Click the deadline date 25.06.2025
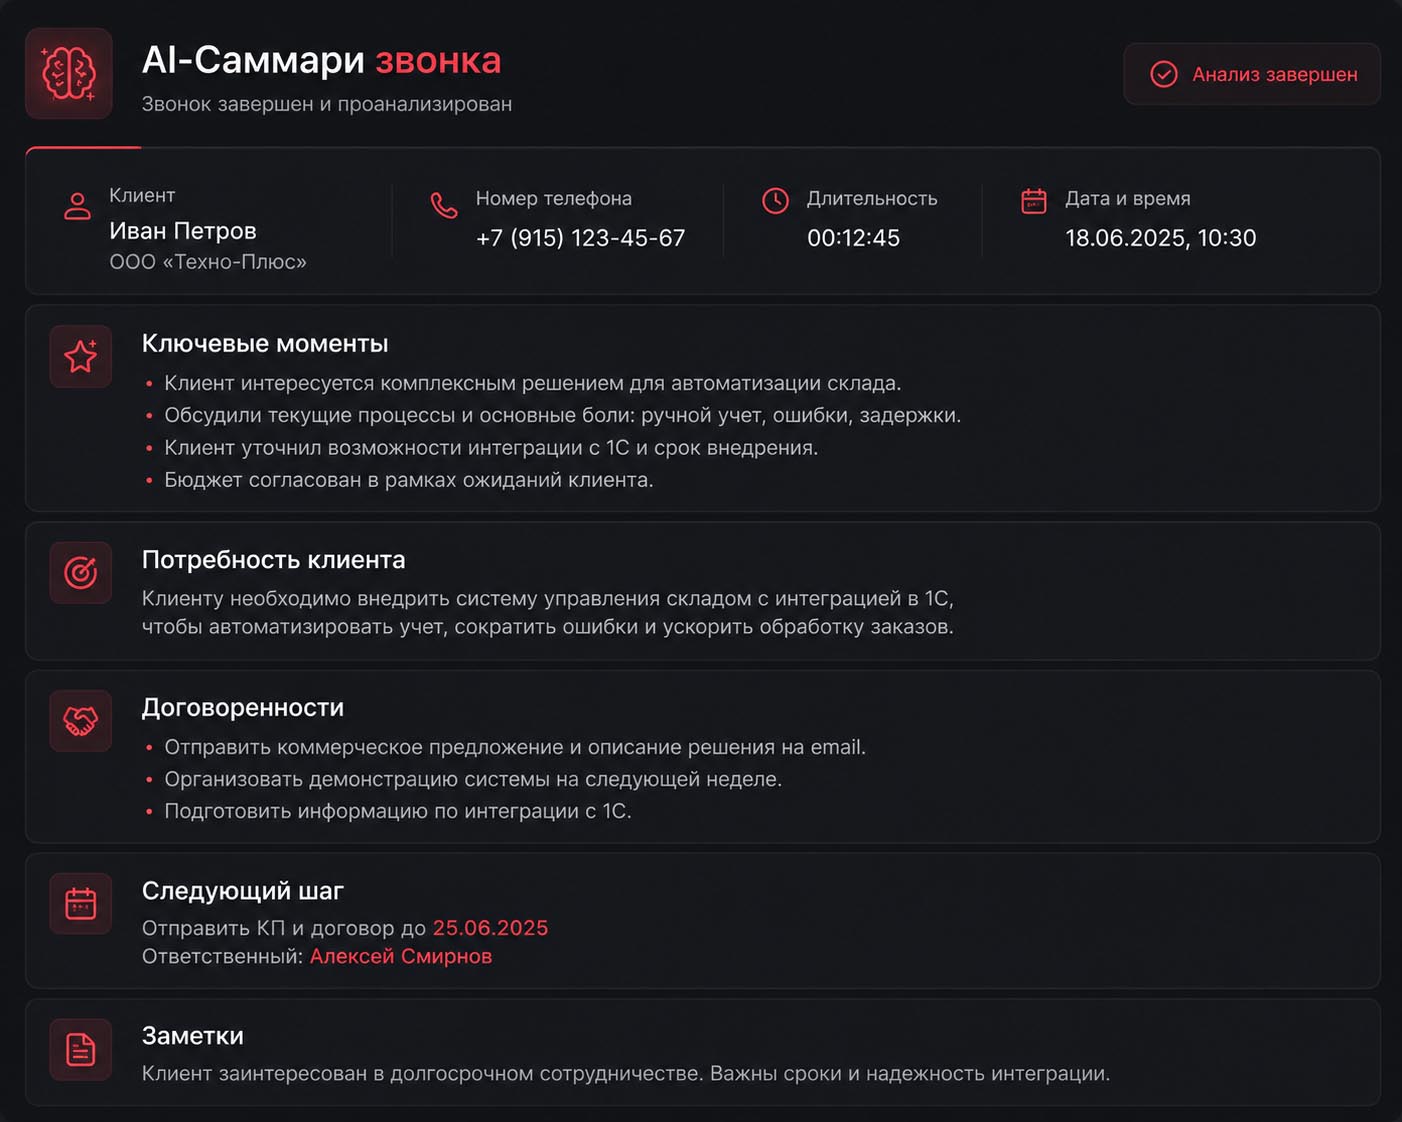1402x1122 pixels. point(490,928)
